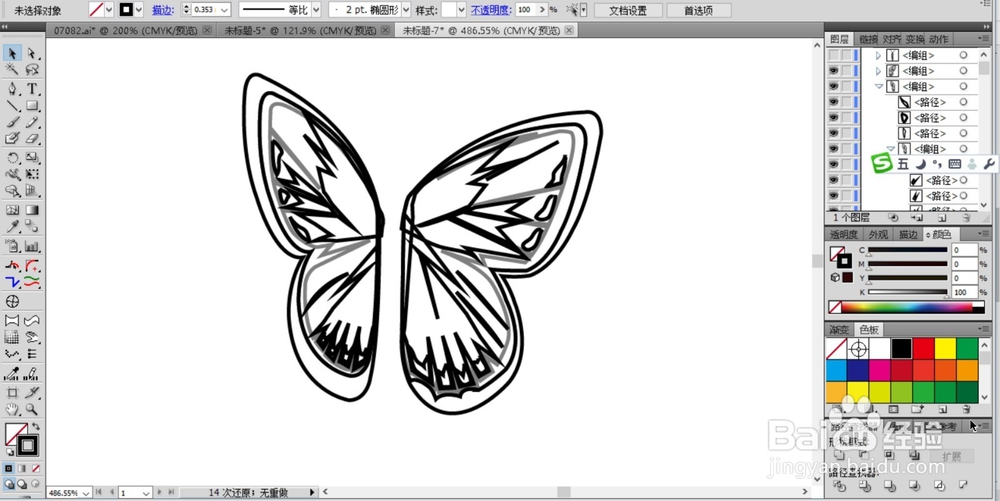
Task: Show the hidden topmost group layer
Action: click(x=834, y=55)
